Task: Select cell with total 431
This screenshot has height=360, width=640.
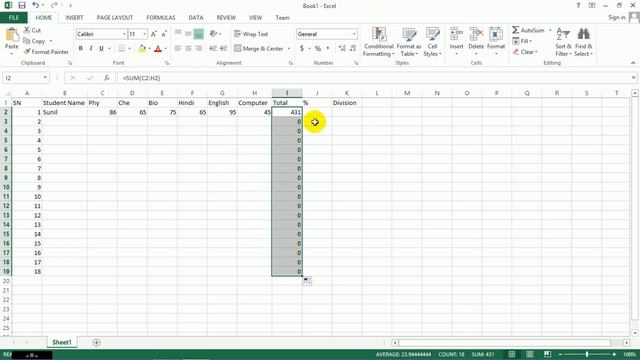Action: pos(287,112)
